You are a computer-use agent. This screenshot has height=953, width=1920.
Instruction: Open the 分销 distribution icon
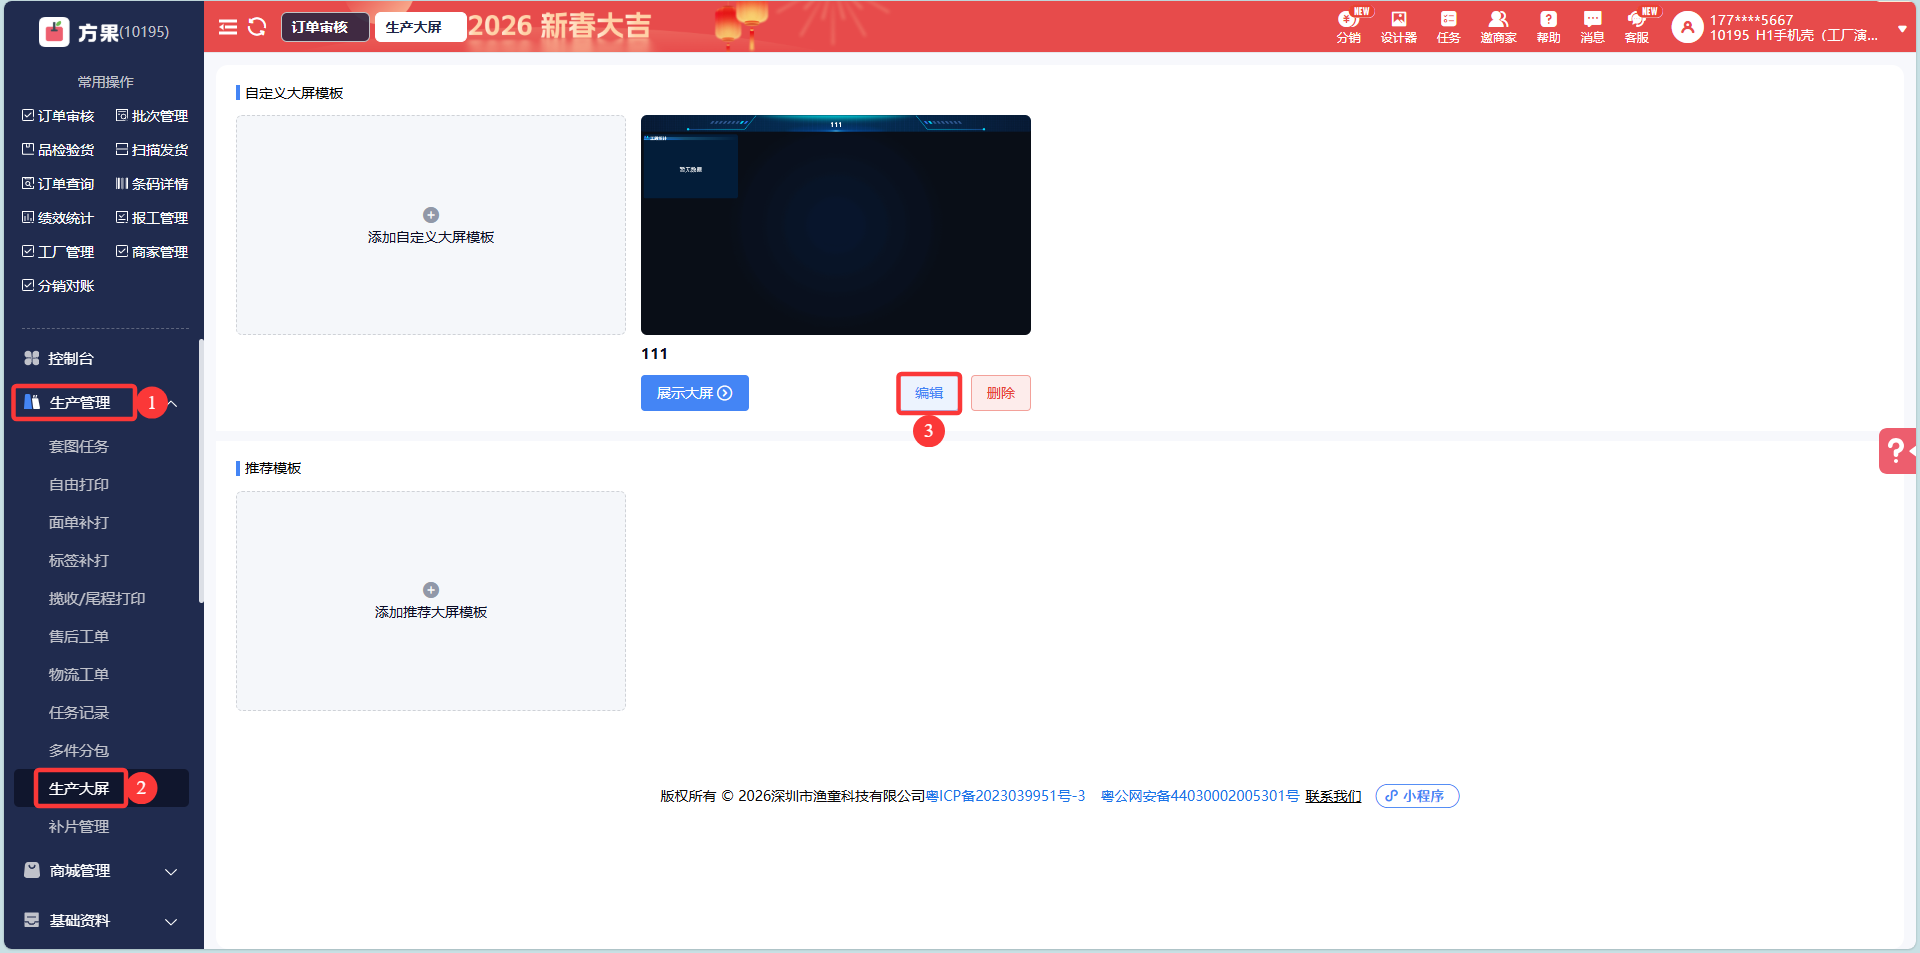[x=1348, y=27]
